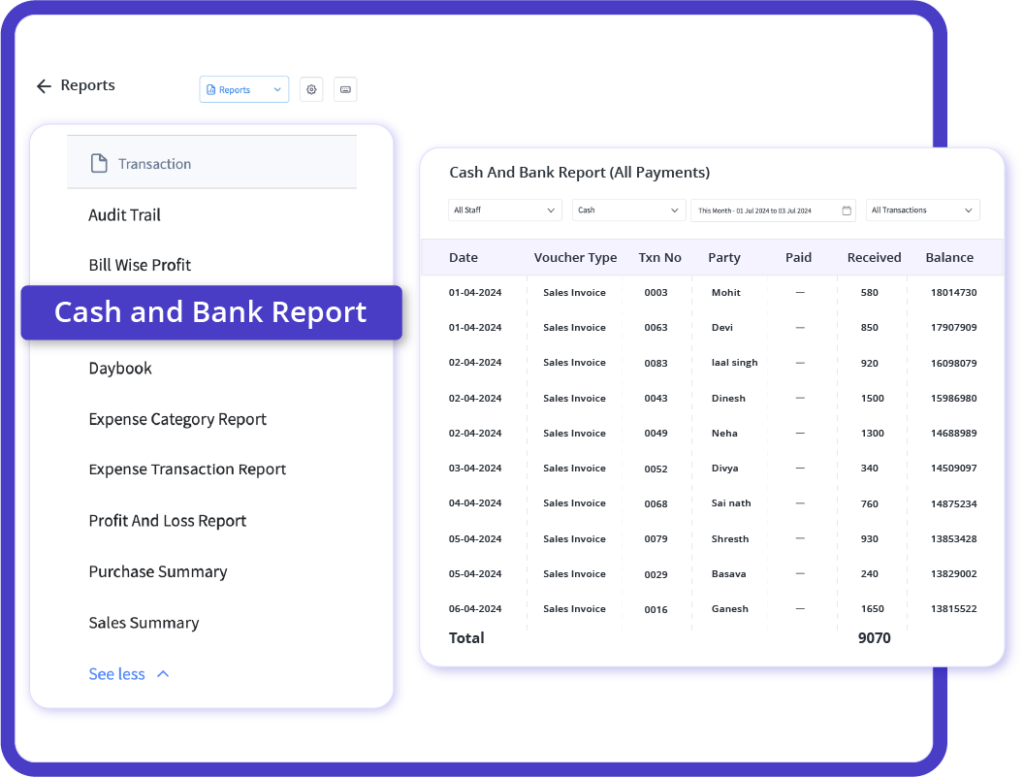Image resolution: width=1024 pixels, height=777 pixels.
Task: Open the Cash payment type dropdown
Action: 627,210
